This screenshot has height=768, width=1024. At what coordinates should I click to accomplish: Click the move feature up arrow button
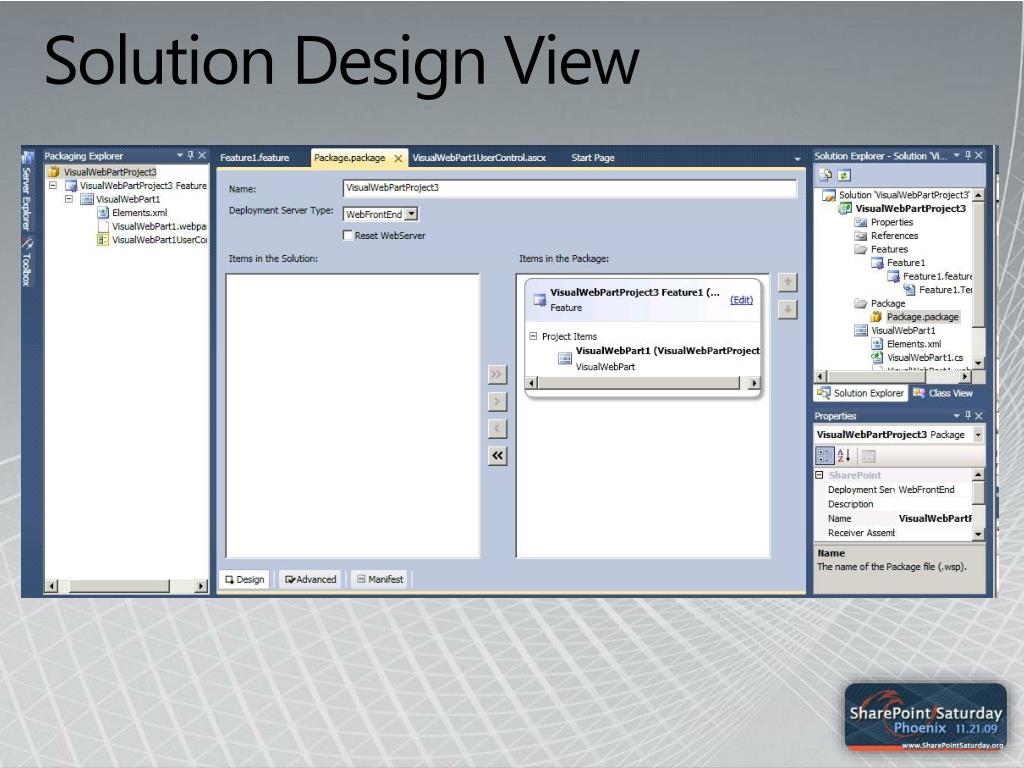pos(788,282)
